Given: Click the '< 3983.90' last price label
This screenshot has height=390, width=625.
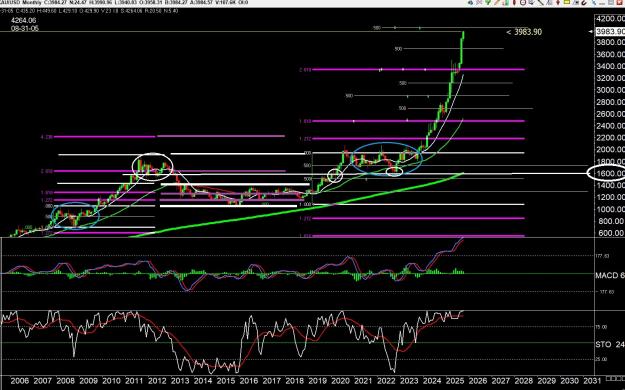Looking at the screenshot, I should coord(524,32).
